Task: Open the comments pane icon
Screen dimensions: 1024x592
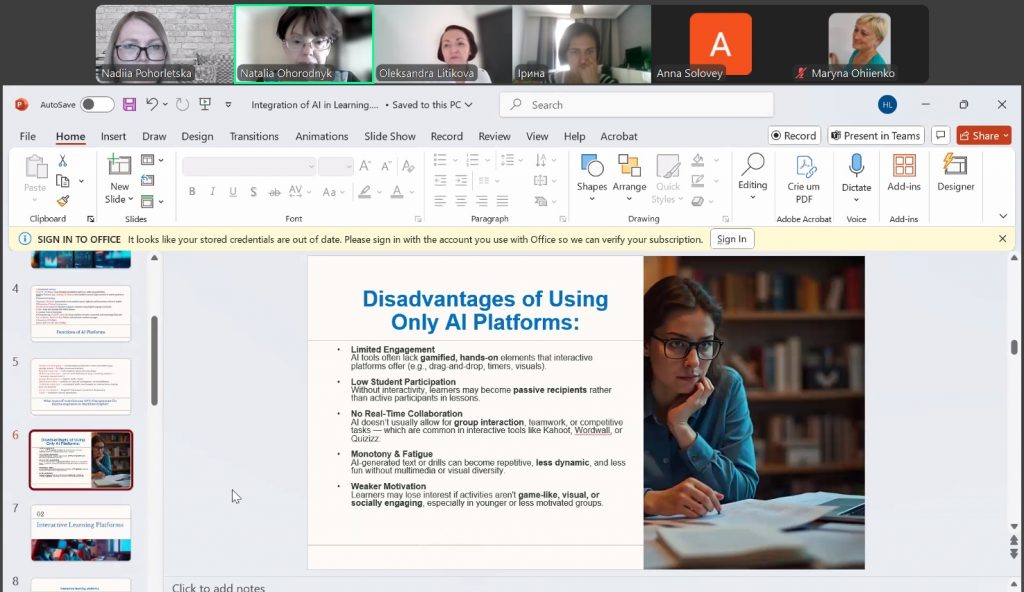Action: pyautogui.click(x=940, y=135)
